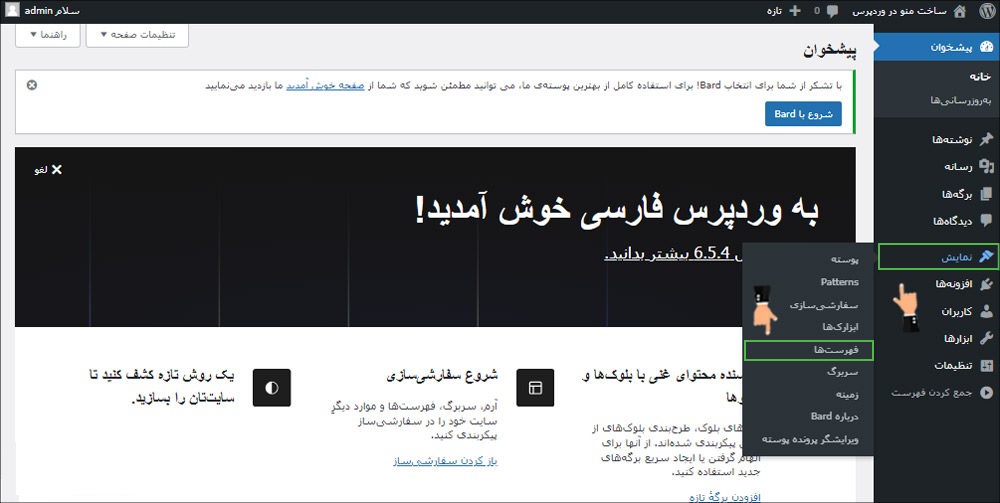Viewport: 1000px width, 503px height.
Task: Dismiss the Bard notice with the X icon
Action: tap(32, 85)
